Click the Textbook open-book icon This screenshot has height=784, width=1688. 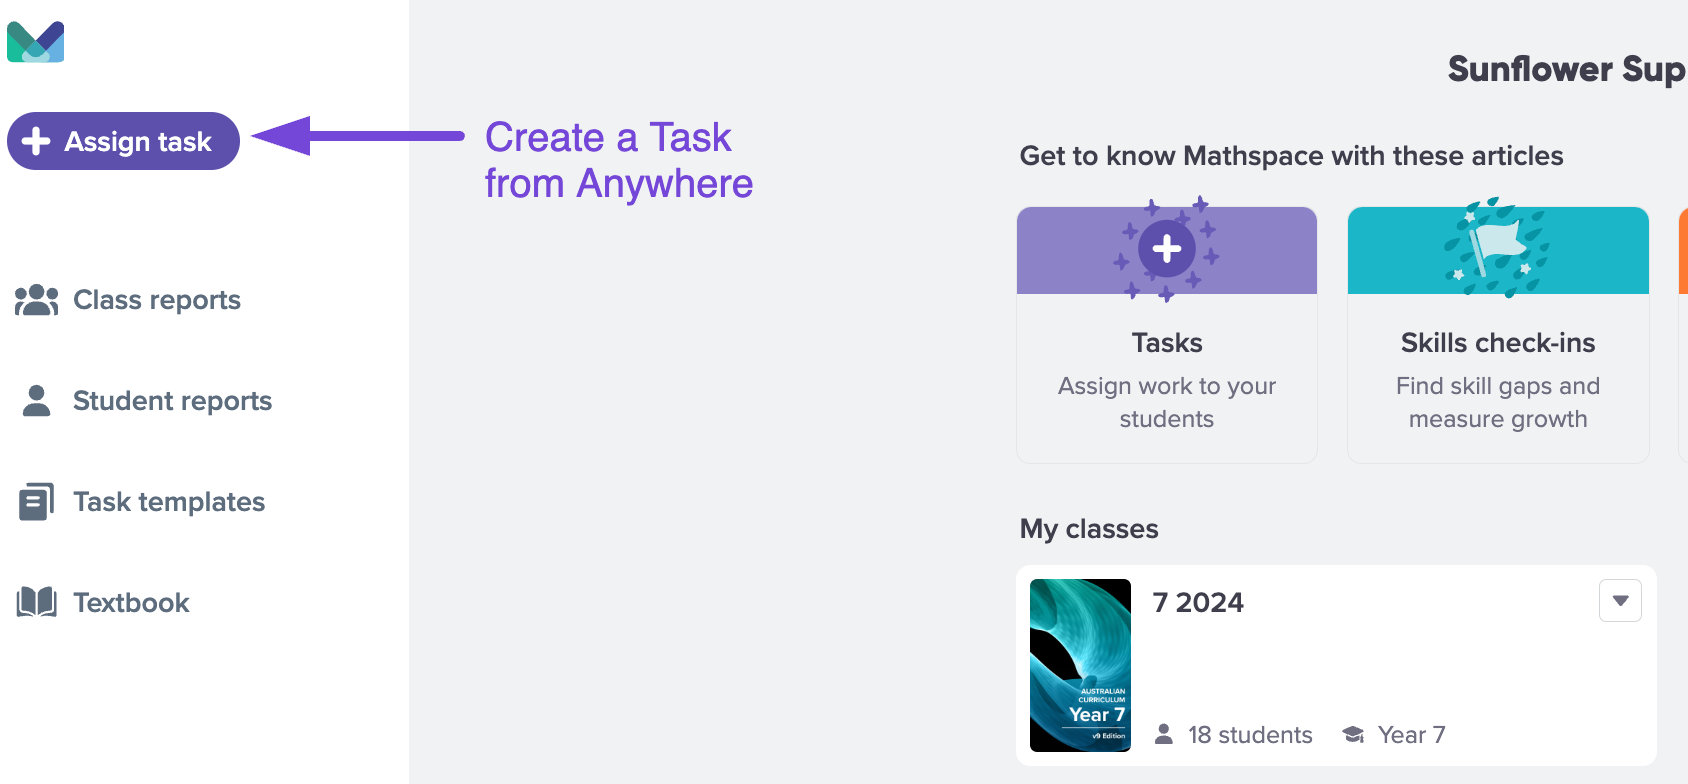[x=37, y=602]
